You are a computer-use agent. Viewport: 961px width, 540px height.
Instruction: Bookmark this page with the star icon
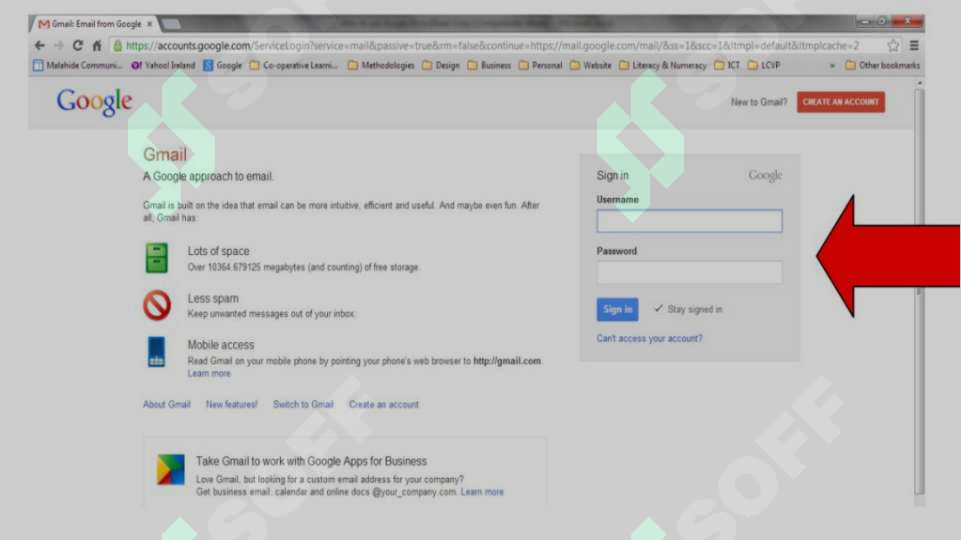pyautogui.click(x=893, y=45)
